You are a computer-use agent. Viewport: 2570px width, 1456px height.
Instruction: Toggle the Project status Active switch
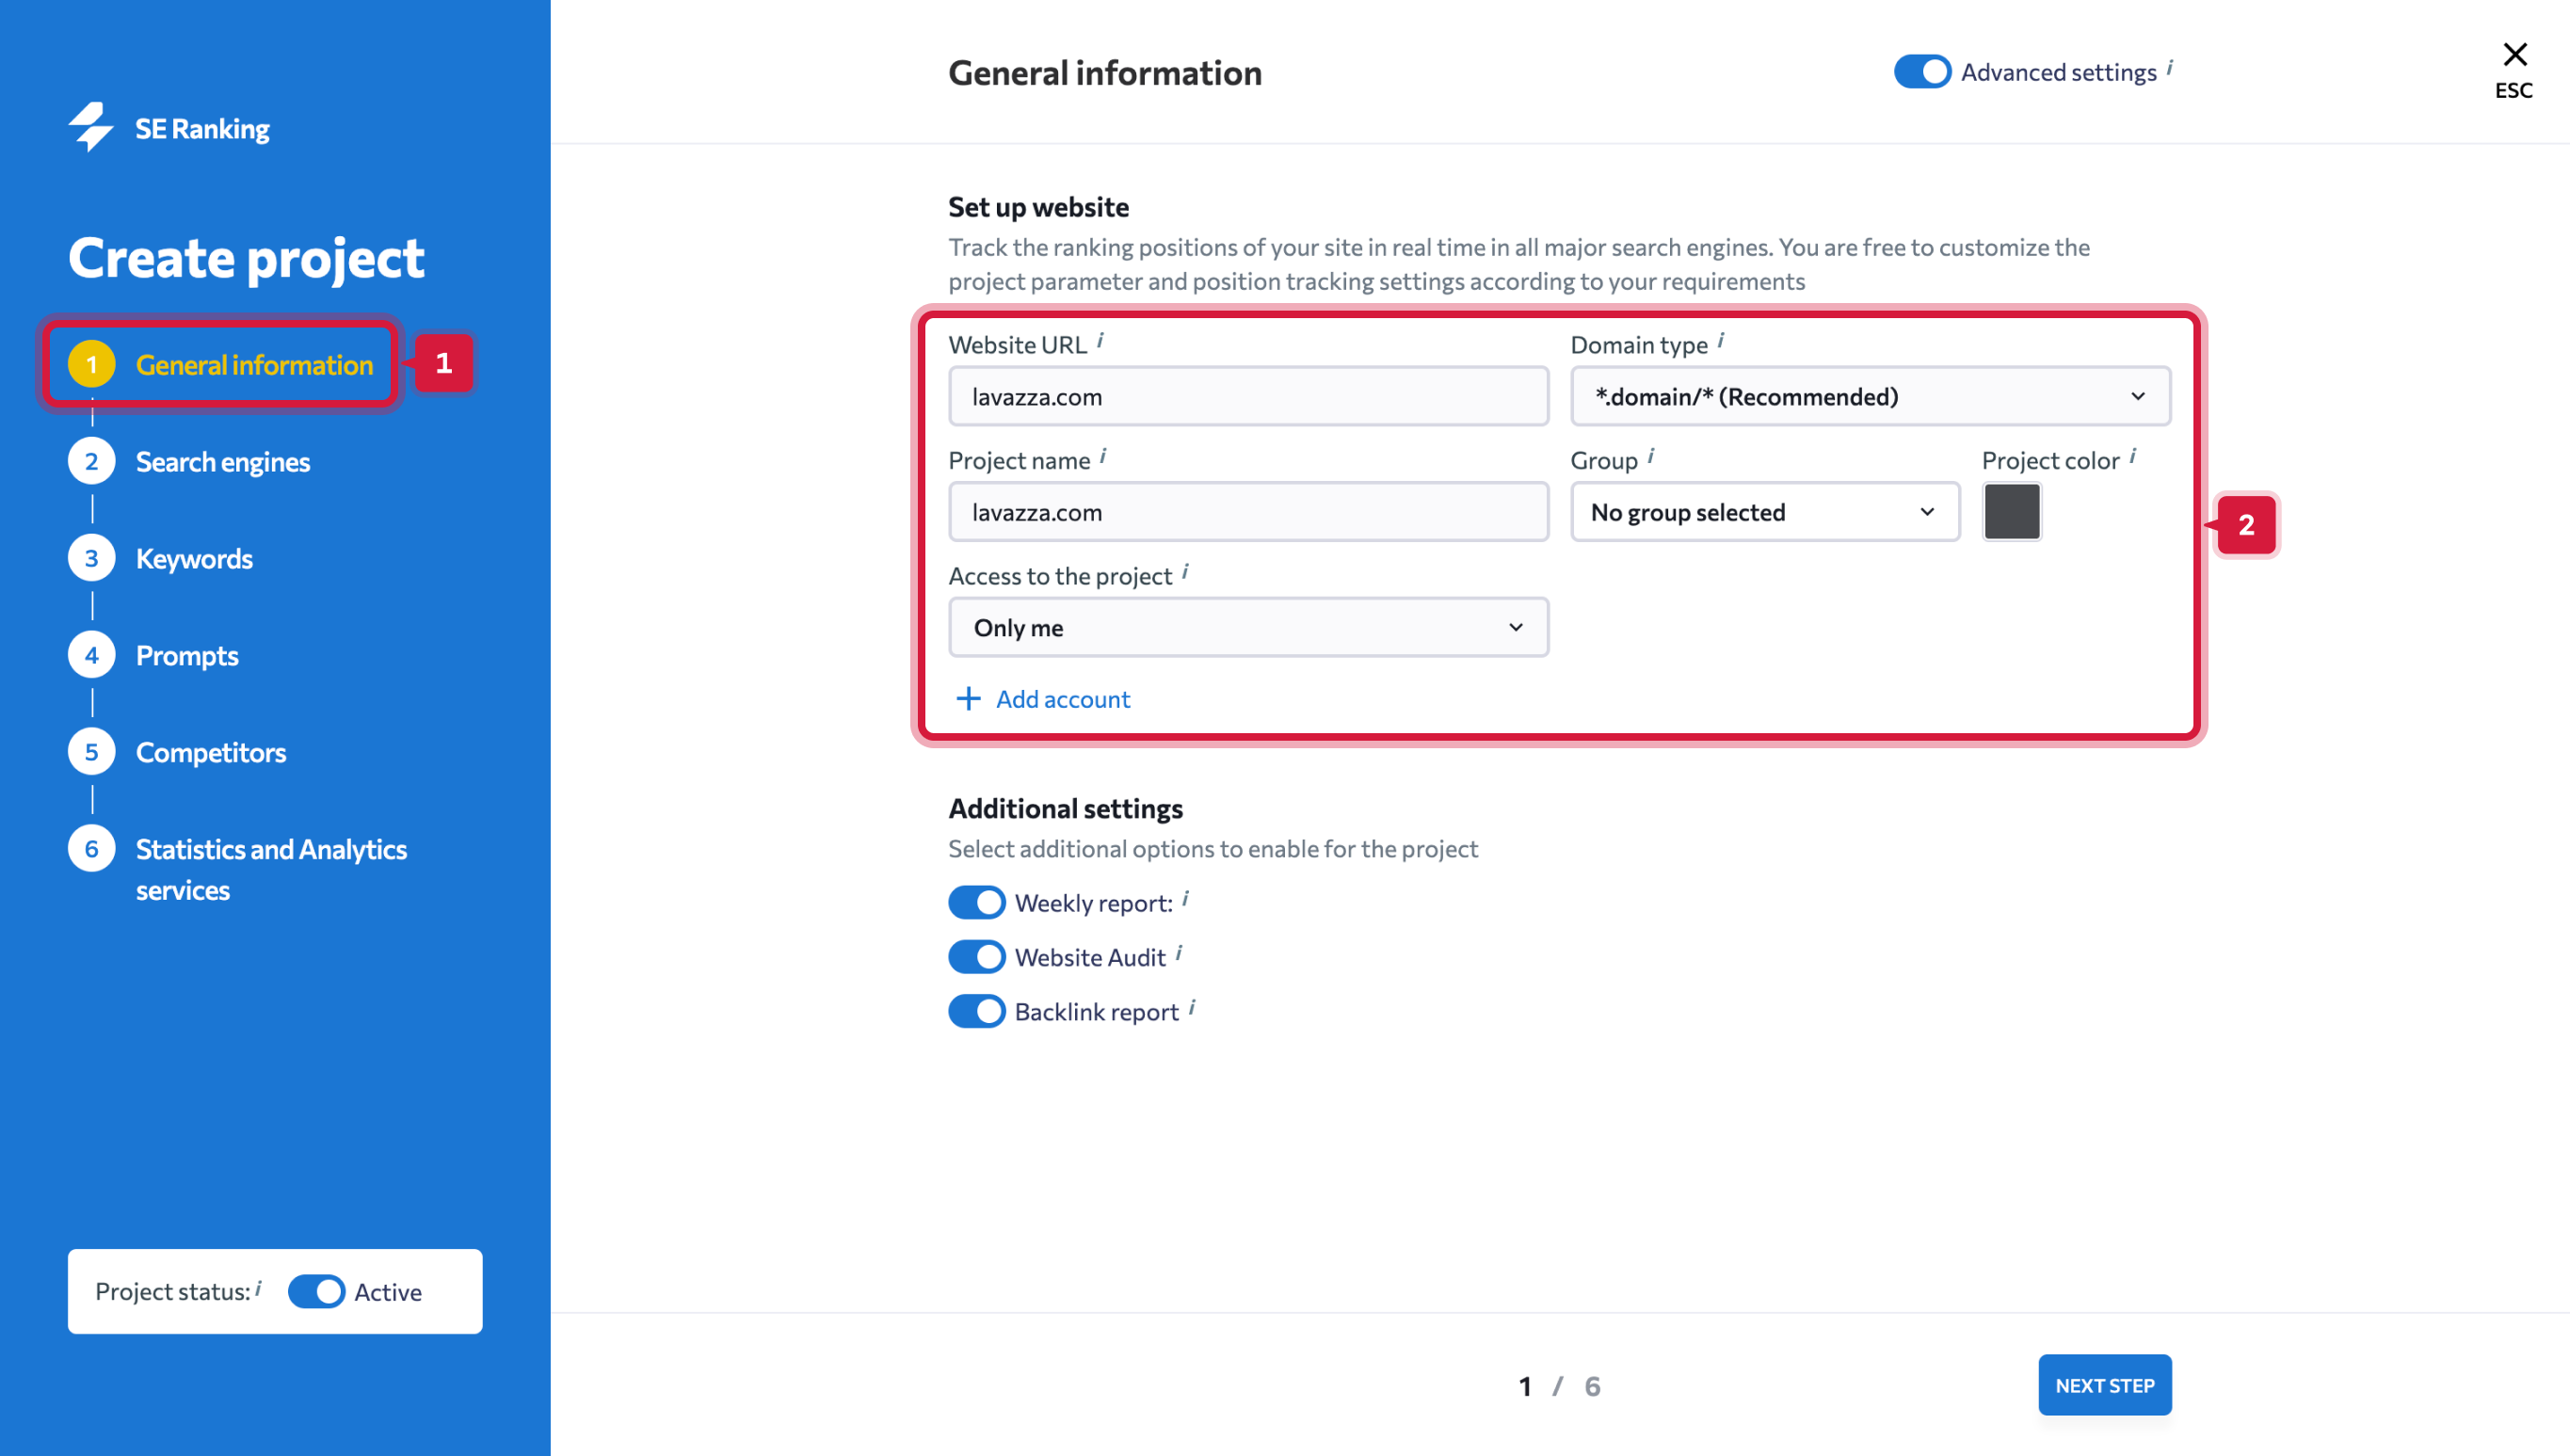(x=316, y=1291)
